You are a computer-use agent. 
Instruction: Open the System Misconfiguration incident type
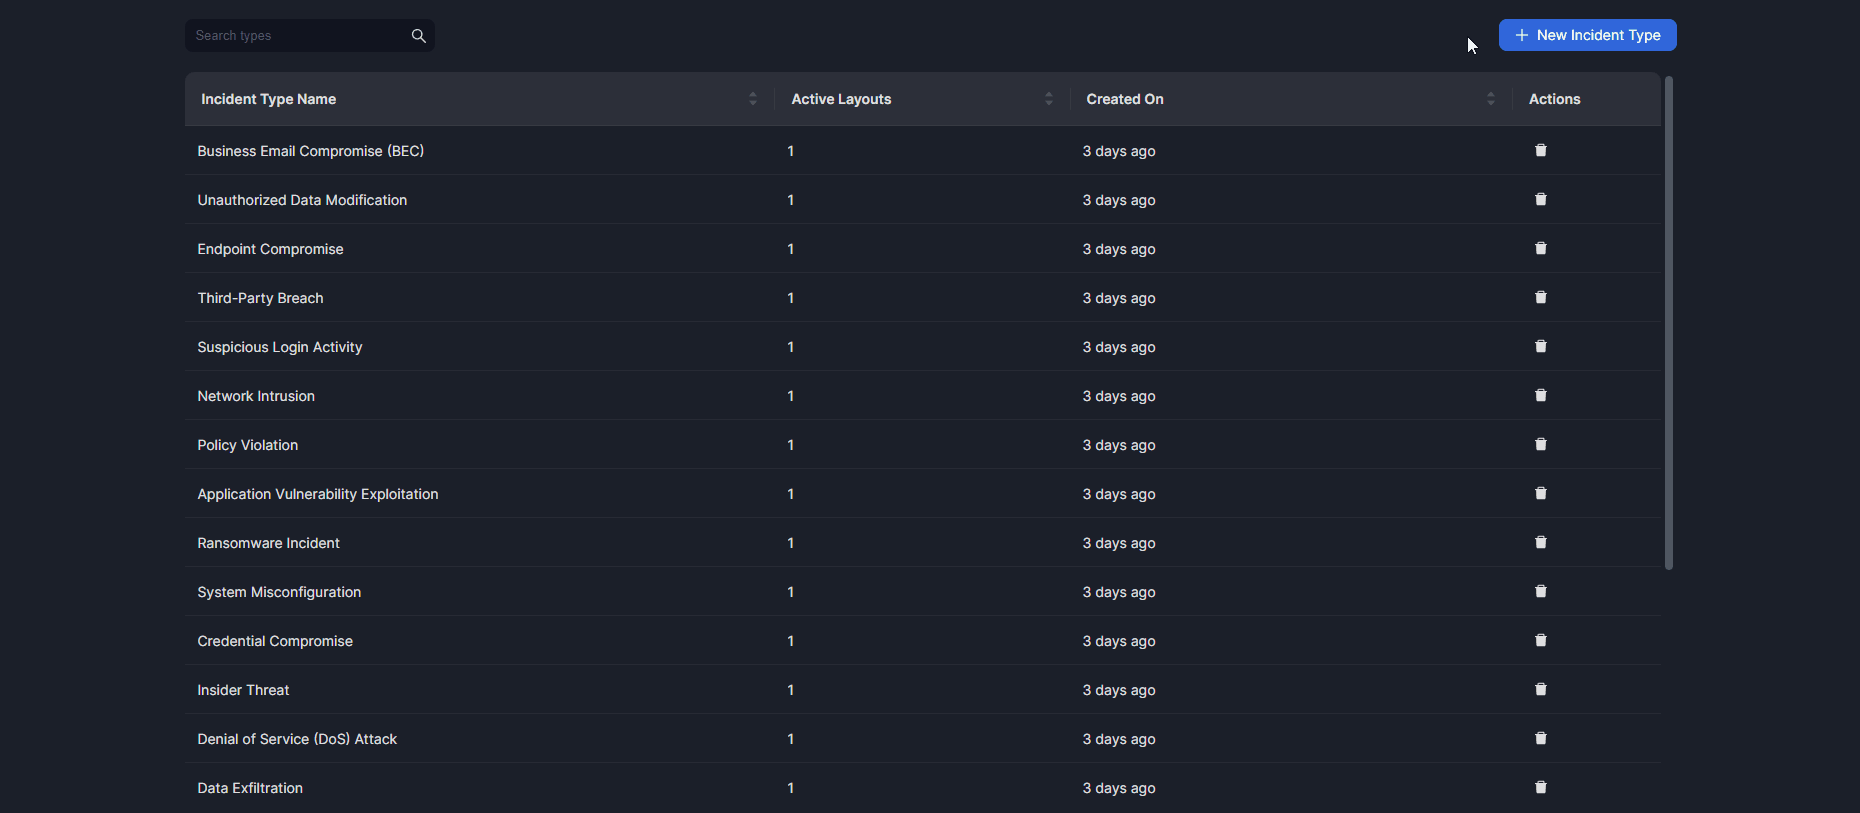click(279, 592)
